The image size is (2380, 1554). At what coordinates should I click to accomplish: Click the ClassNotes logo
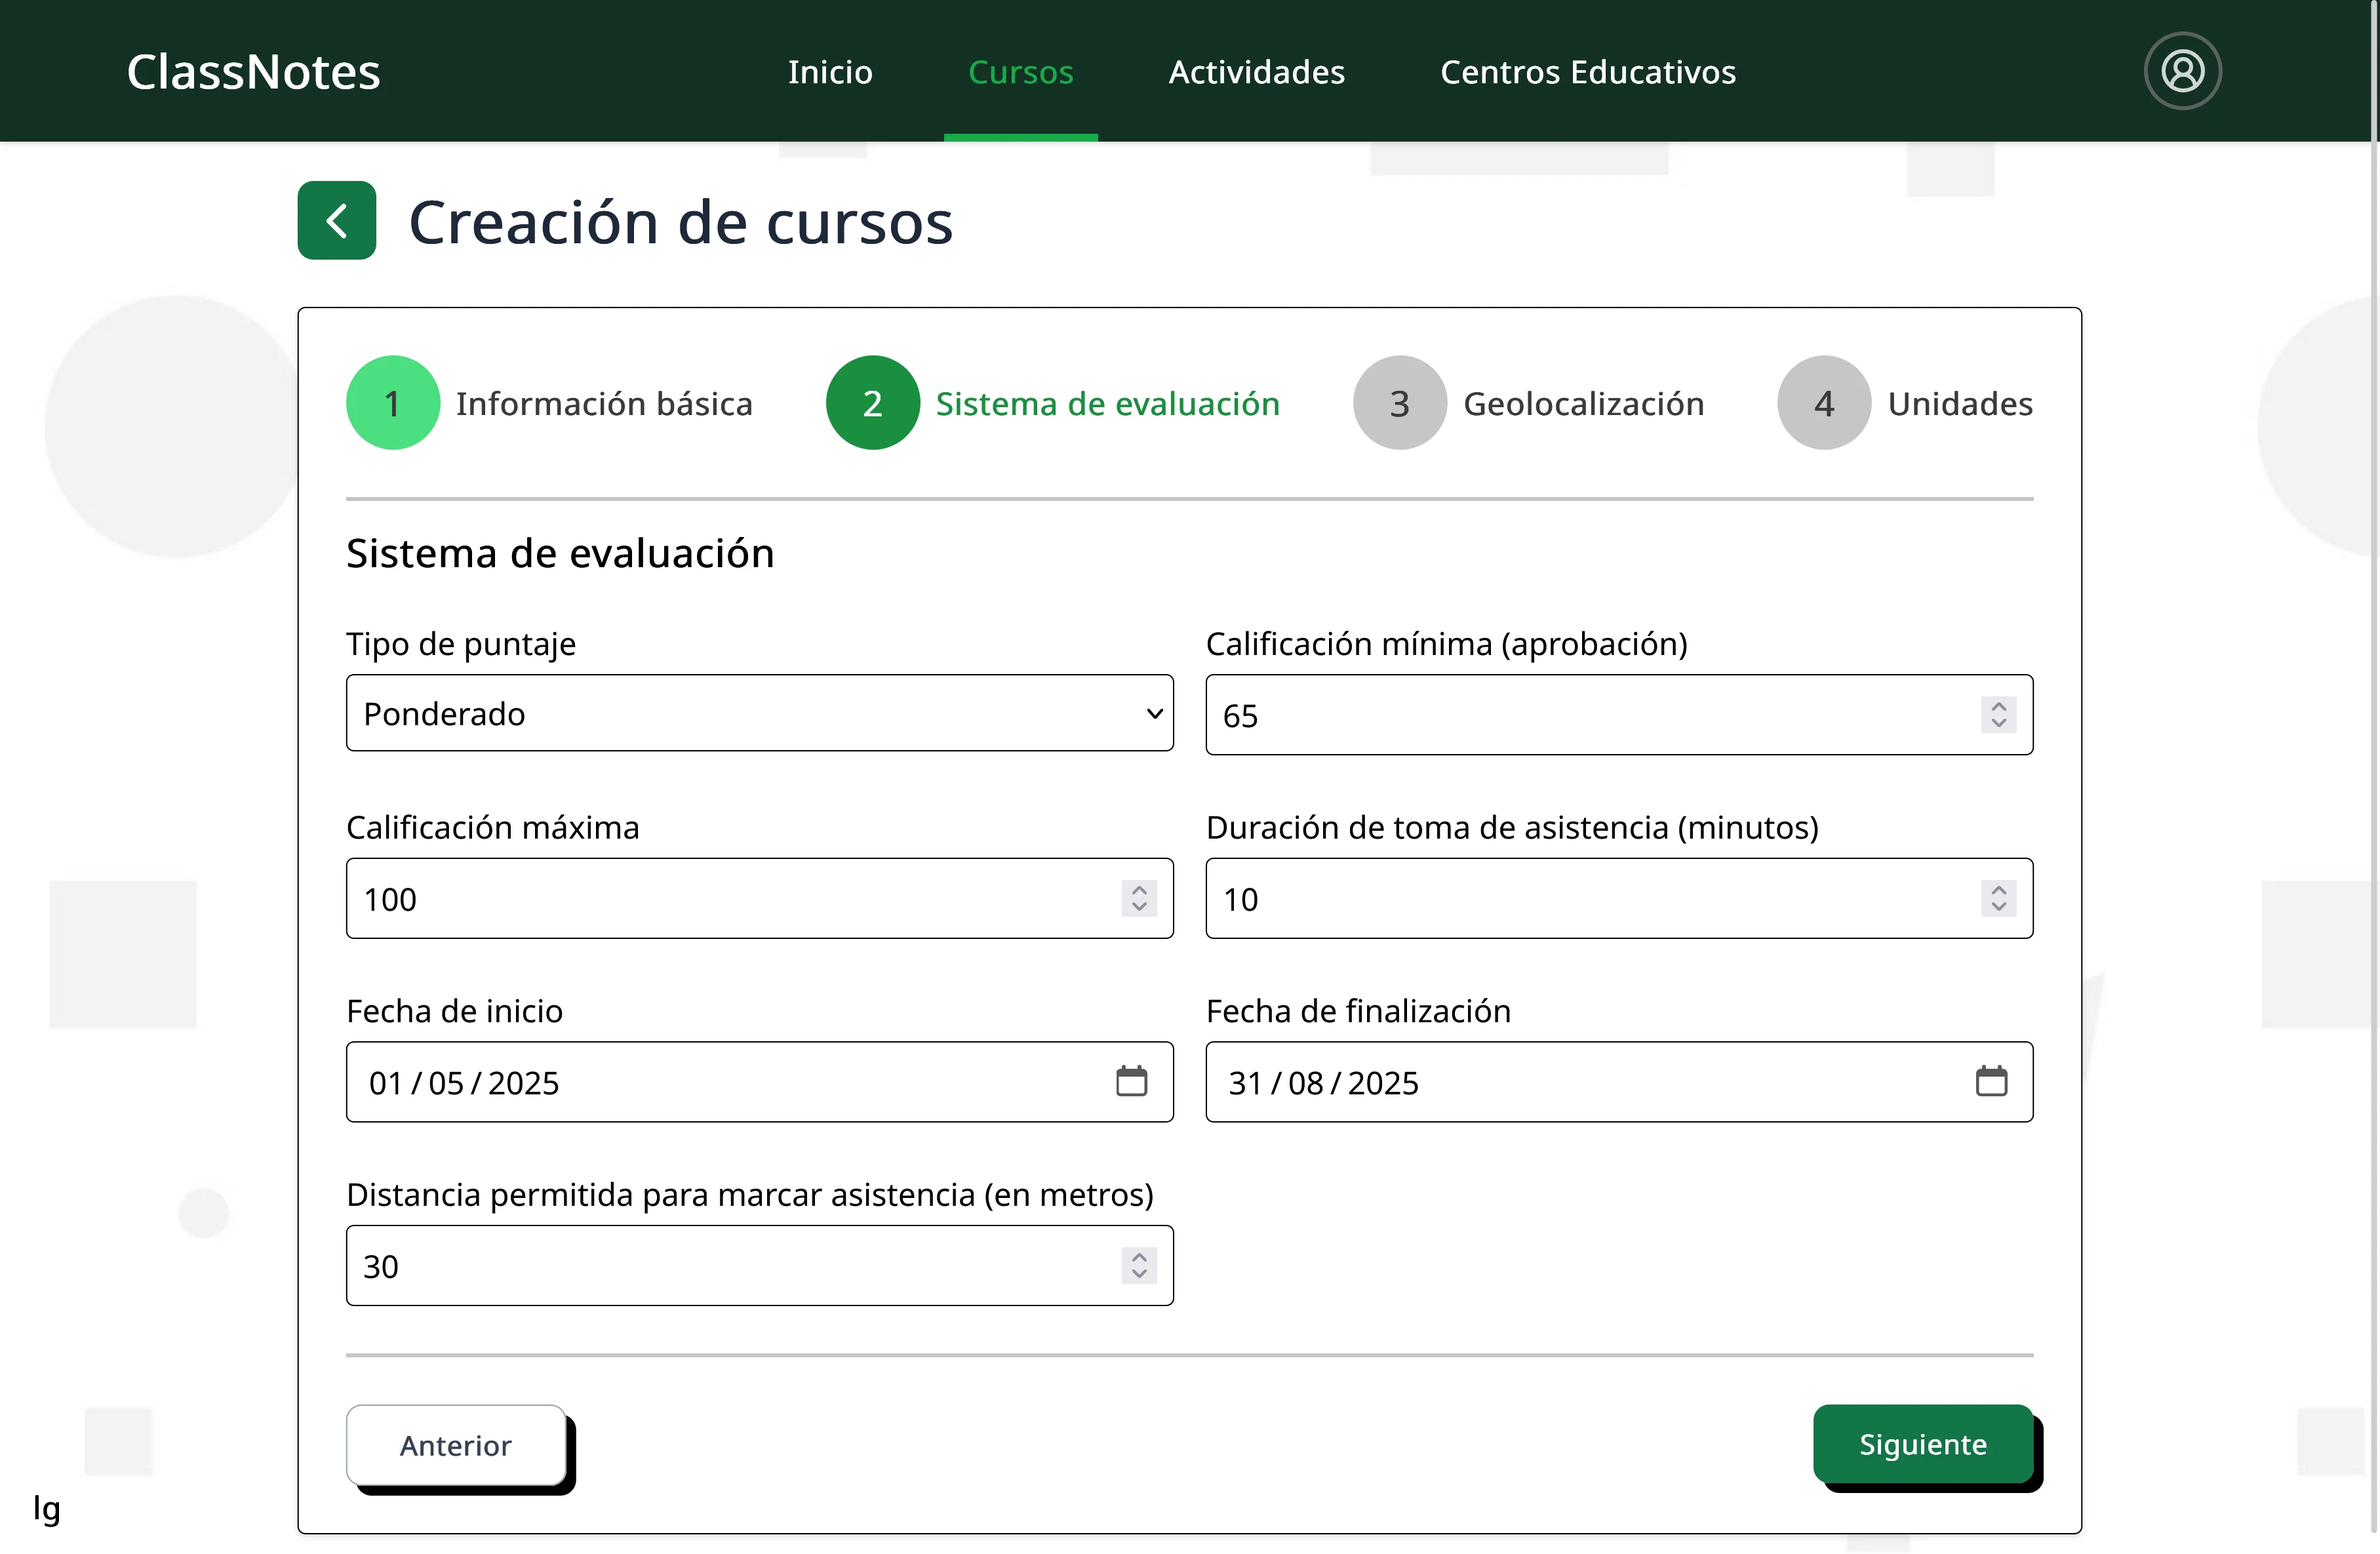(x=253, y=70)
